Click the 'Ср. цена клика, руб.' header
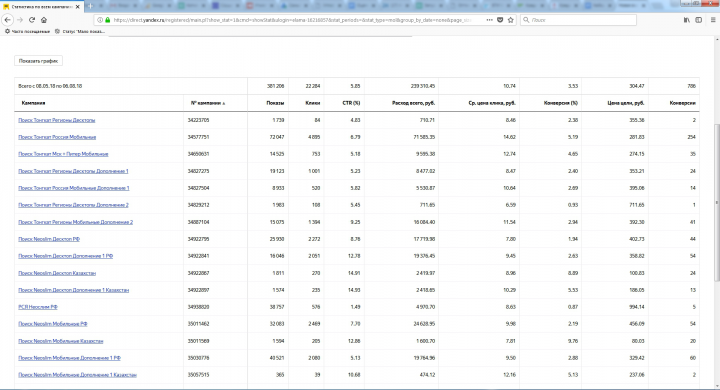720x390 pixels. click(492, 103)
